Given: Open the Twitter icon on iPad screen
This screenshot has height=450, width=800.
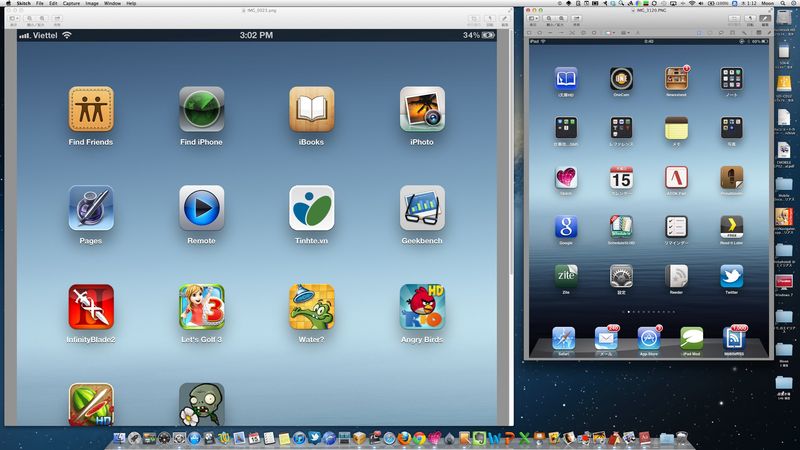Looking at the screenshot, I should click(731, 276).
